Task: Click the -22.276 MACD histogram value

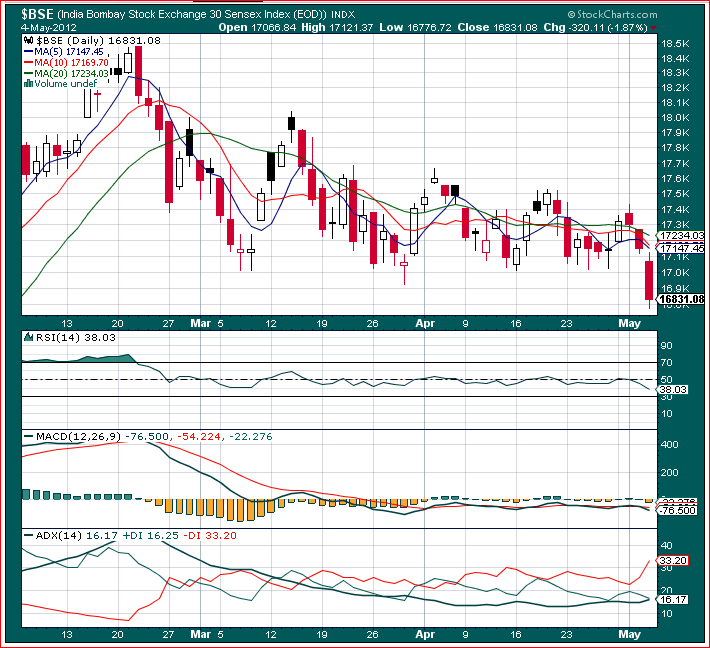Action: (250, 437)
